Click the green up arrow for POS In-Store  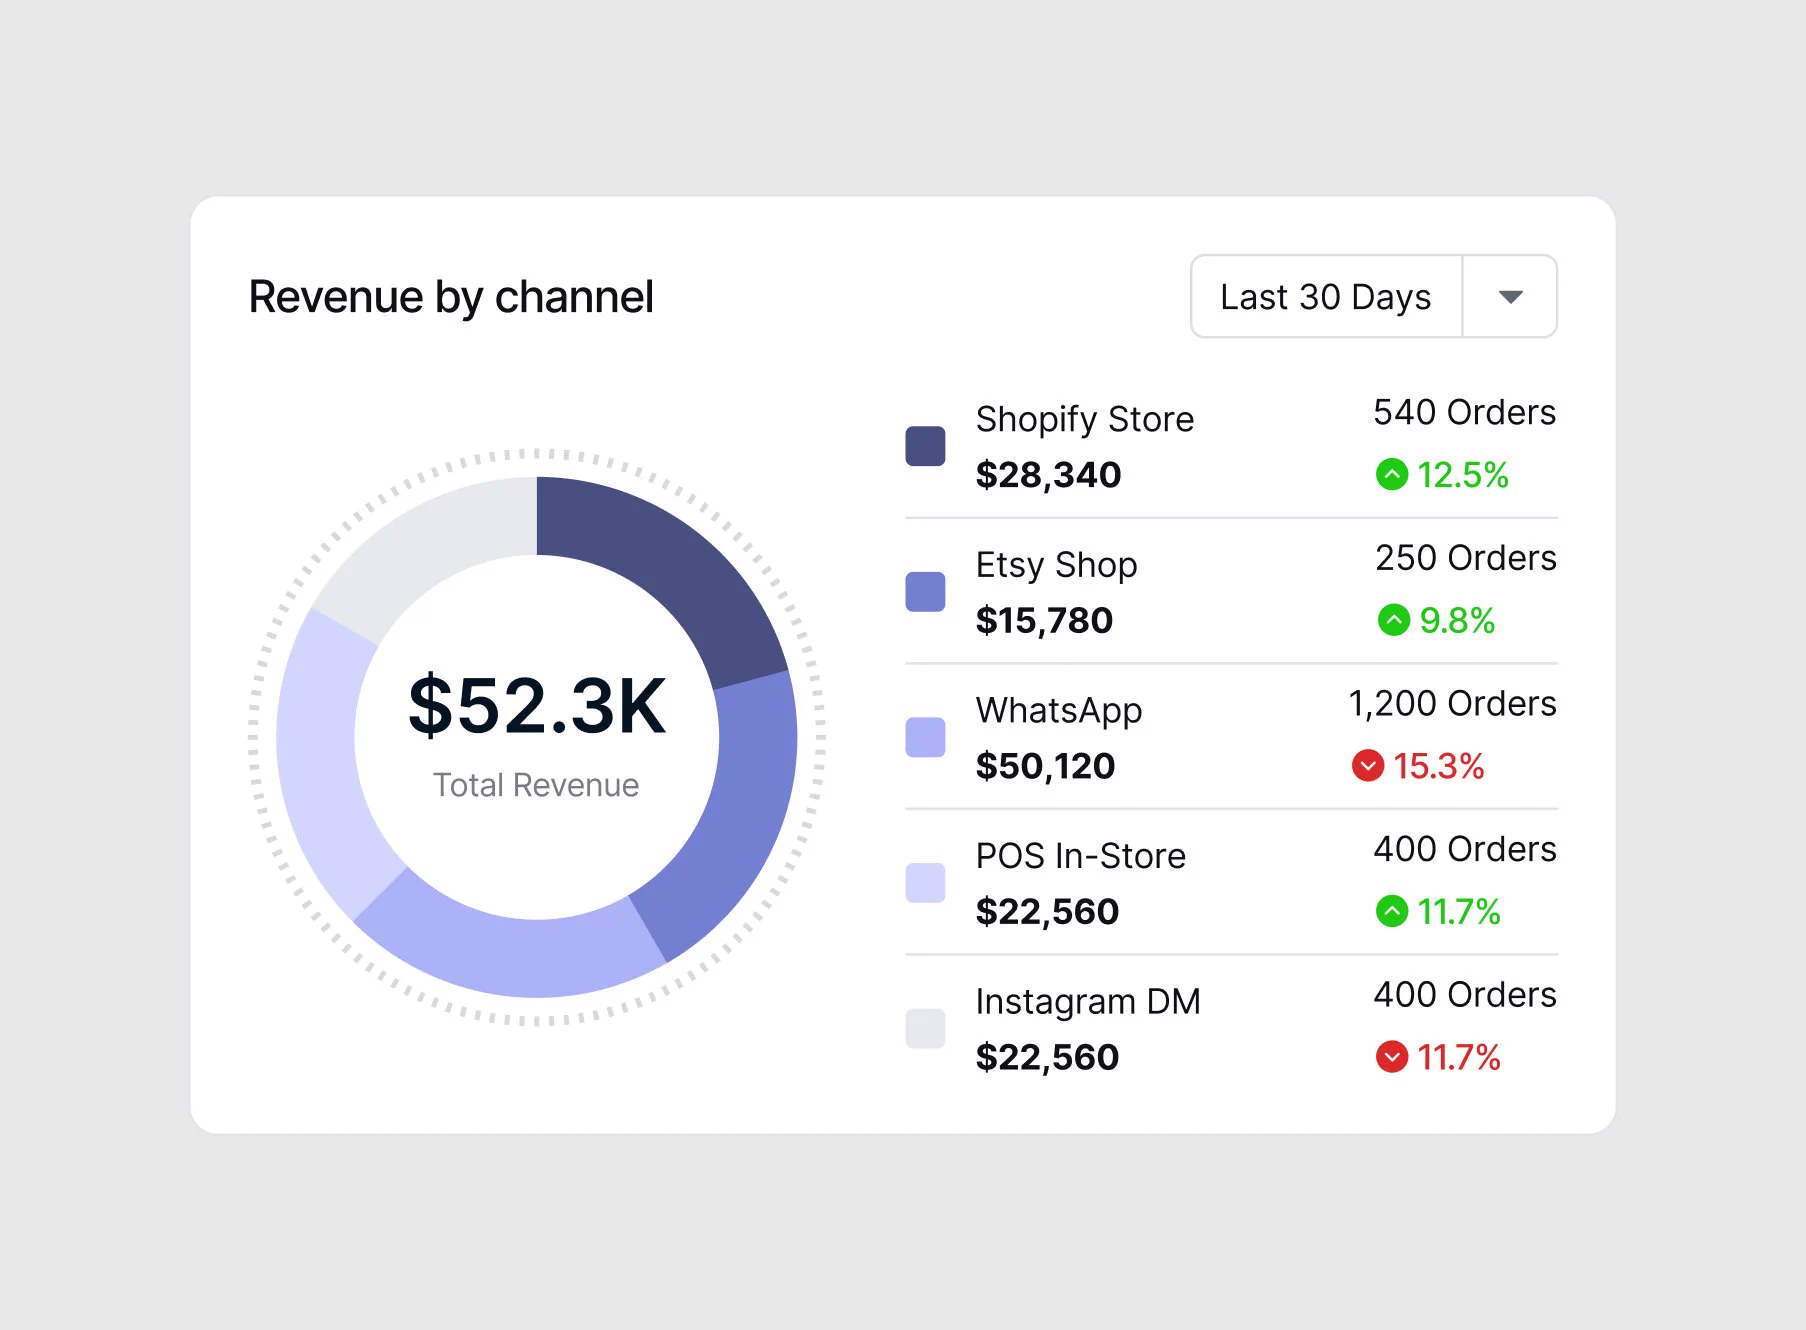tap(1391, 911)
